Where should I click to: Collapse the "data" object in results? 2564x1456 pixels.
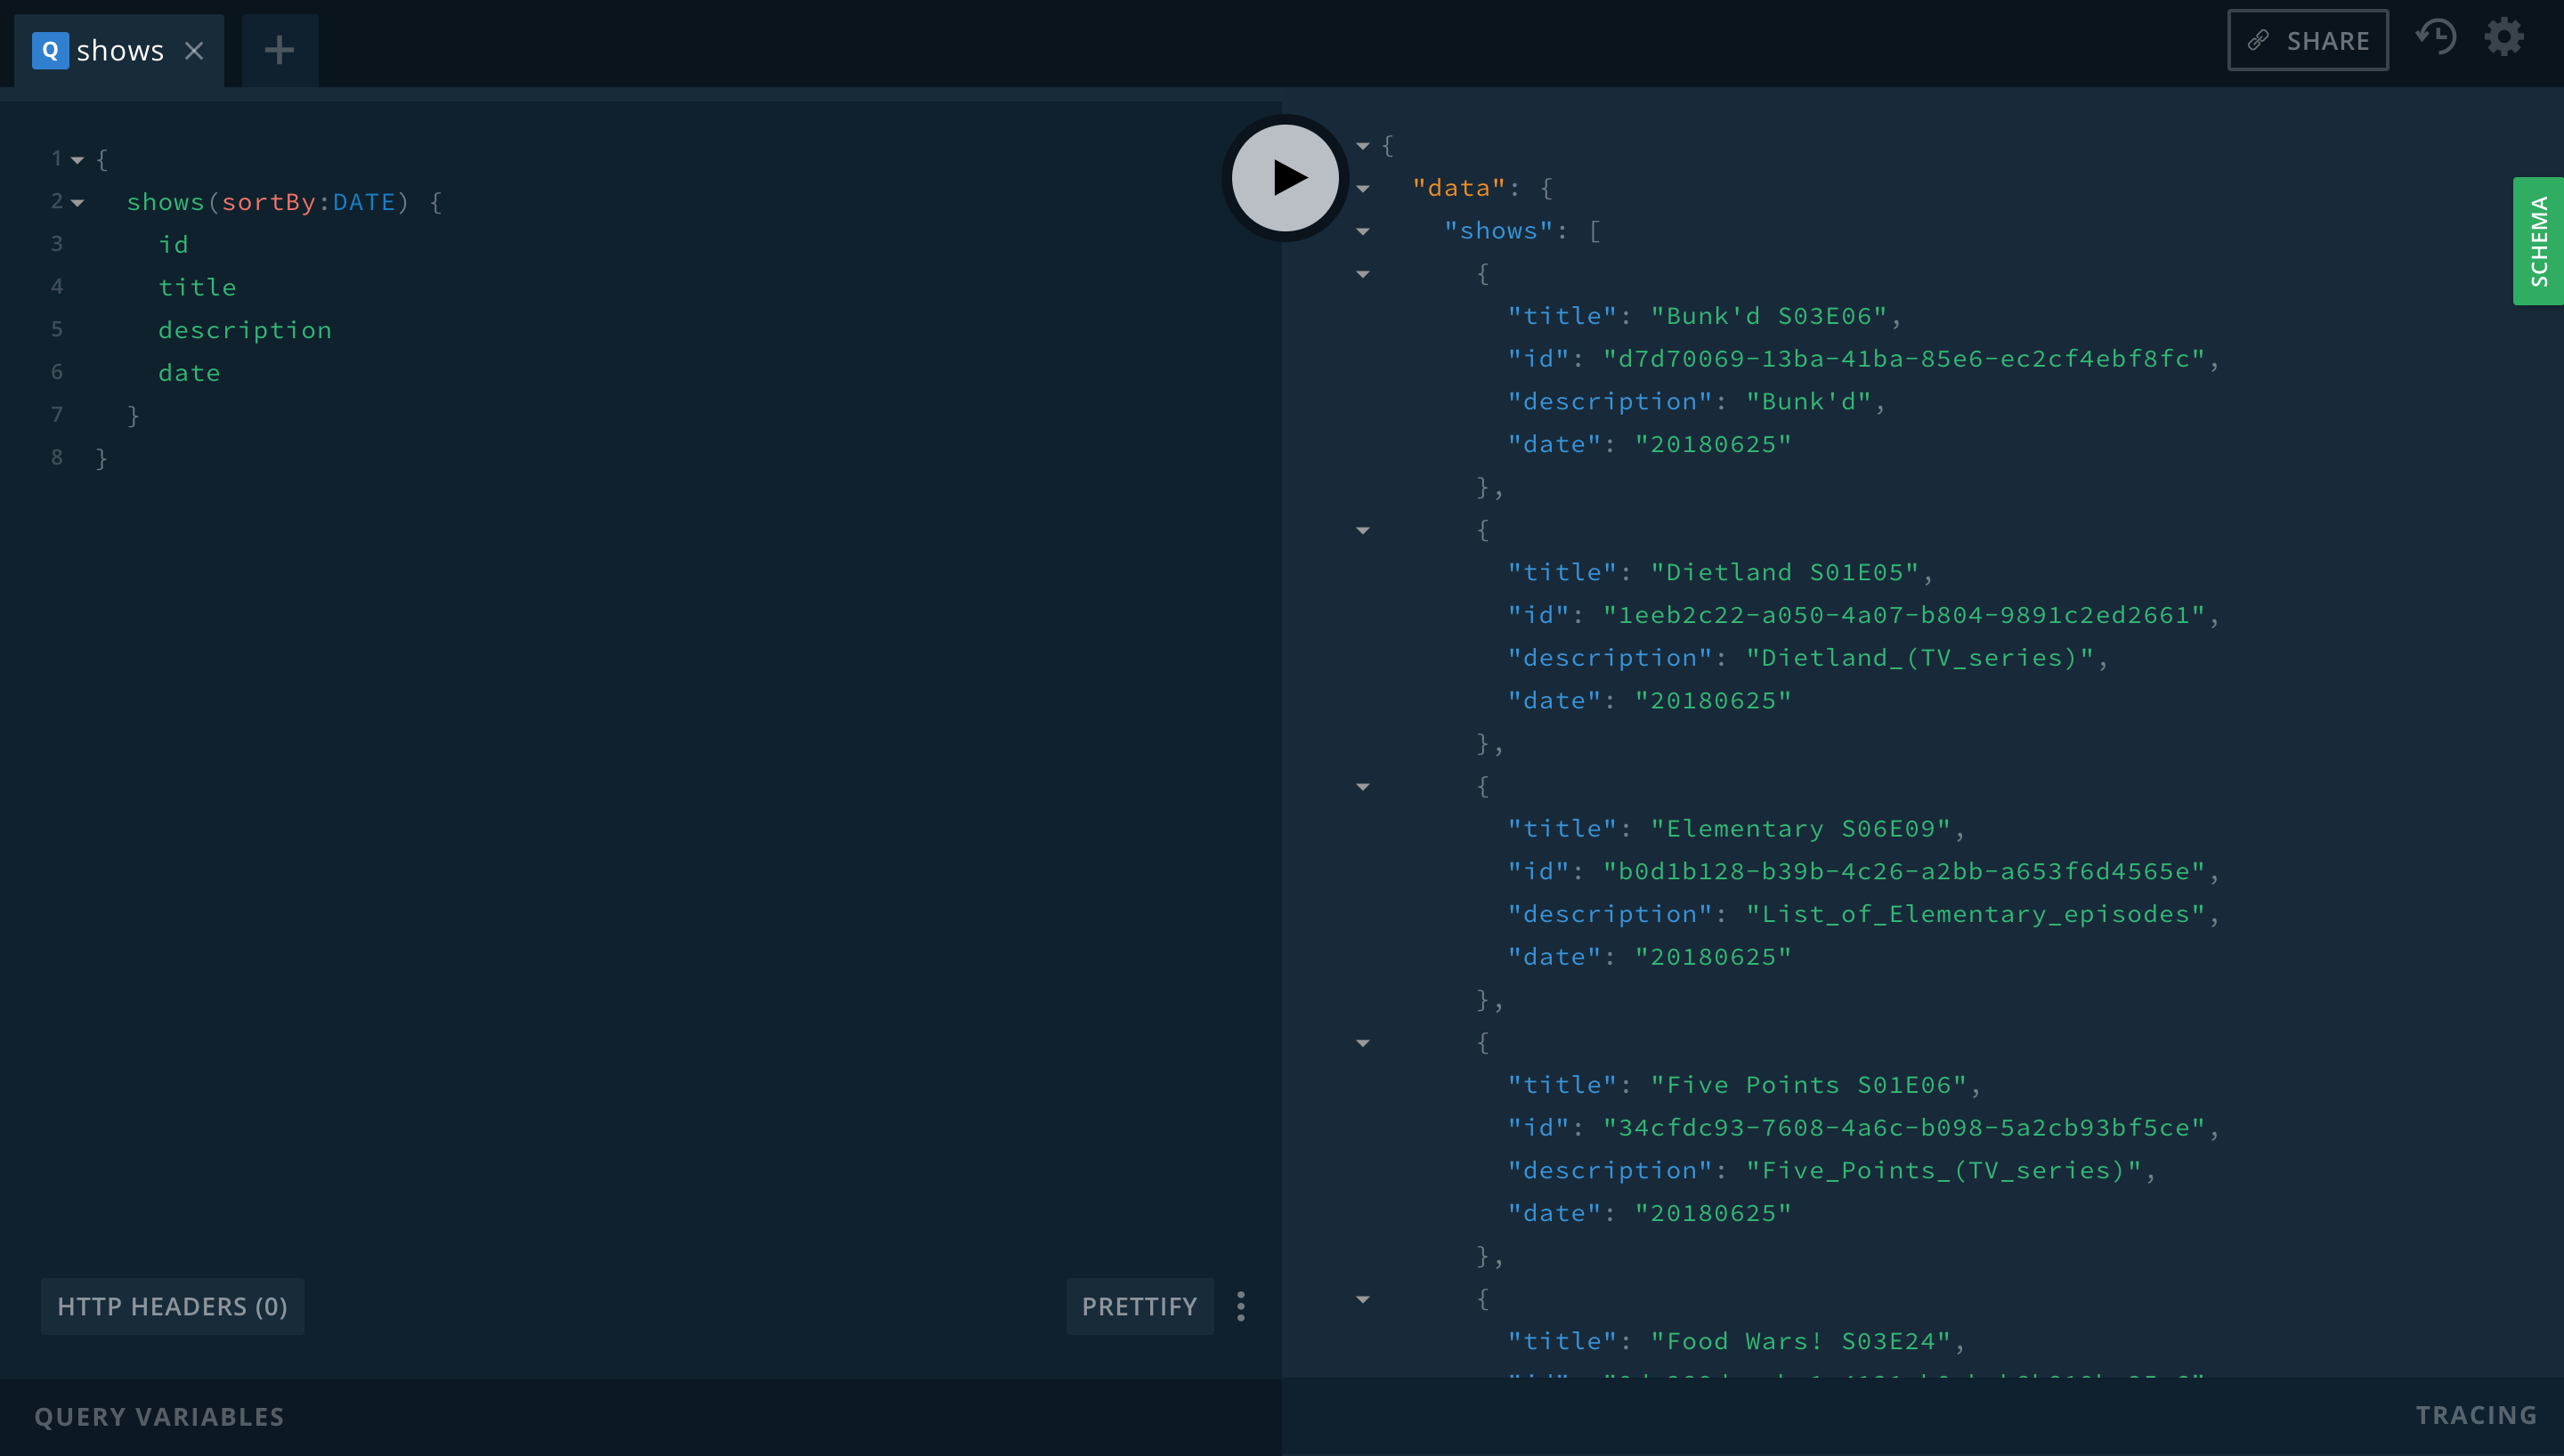point(1363,188)
